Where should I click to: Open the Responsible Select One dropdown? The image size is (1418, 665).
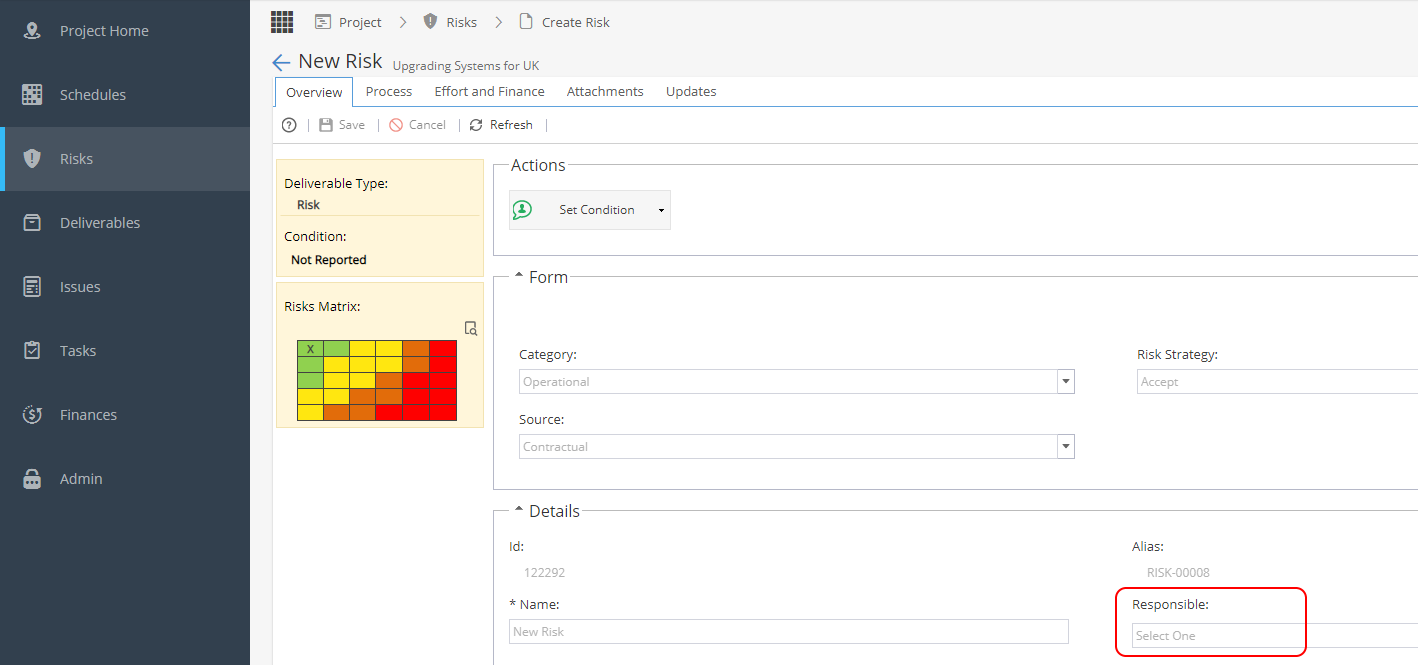pos(1275,636)
